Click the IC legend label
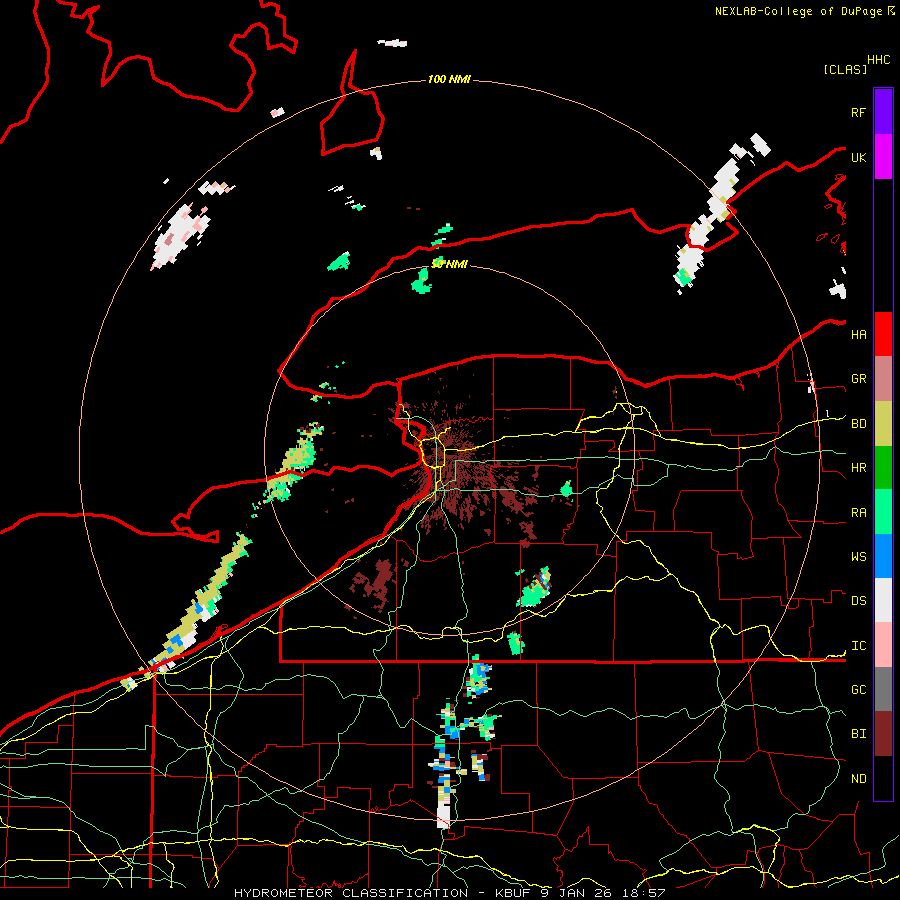Image resolution: width=900 pixels, height=900 pixels. (858, 646)
